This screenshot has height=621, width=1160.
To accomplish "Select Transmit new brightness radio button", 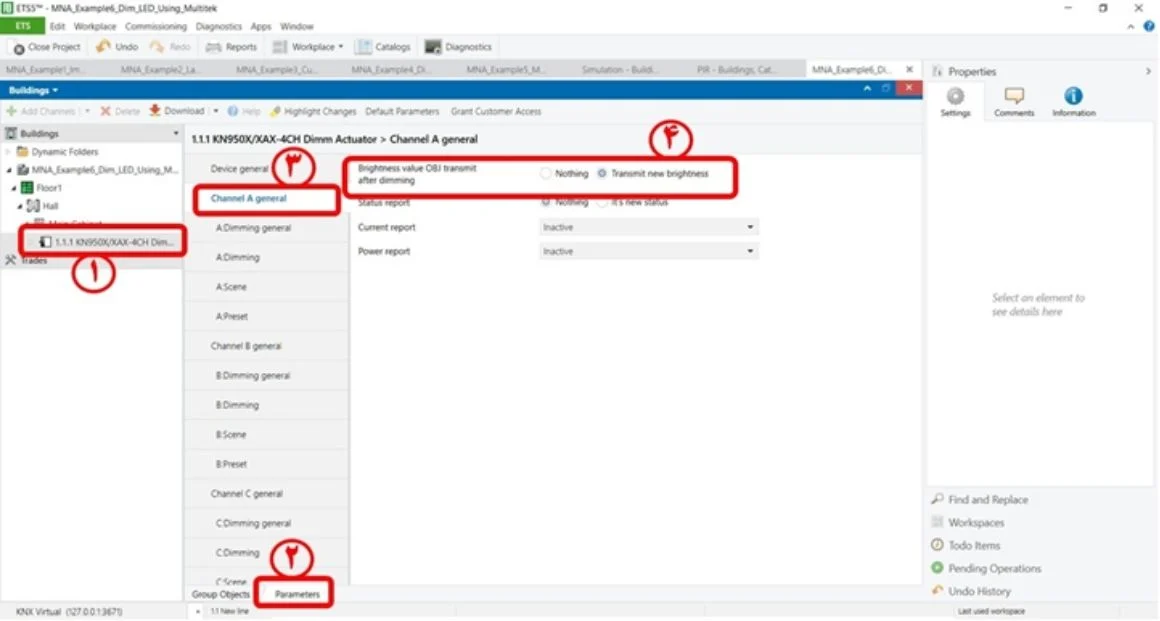I will pos(601,173).
